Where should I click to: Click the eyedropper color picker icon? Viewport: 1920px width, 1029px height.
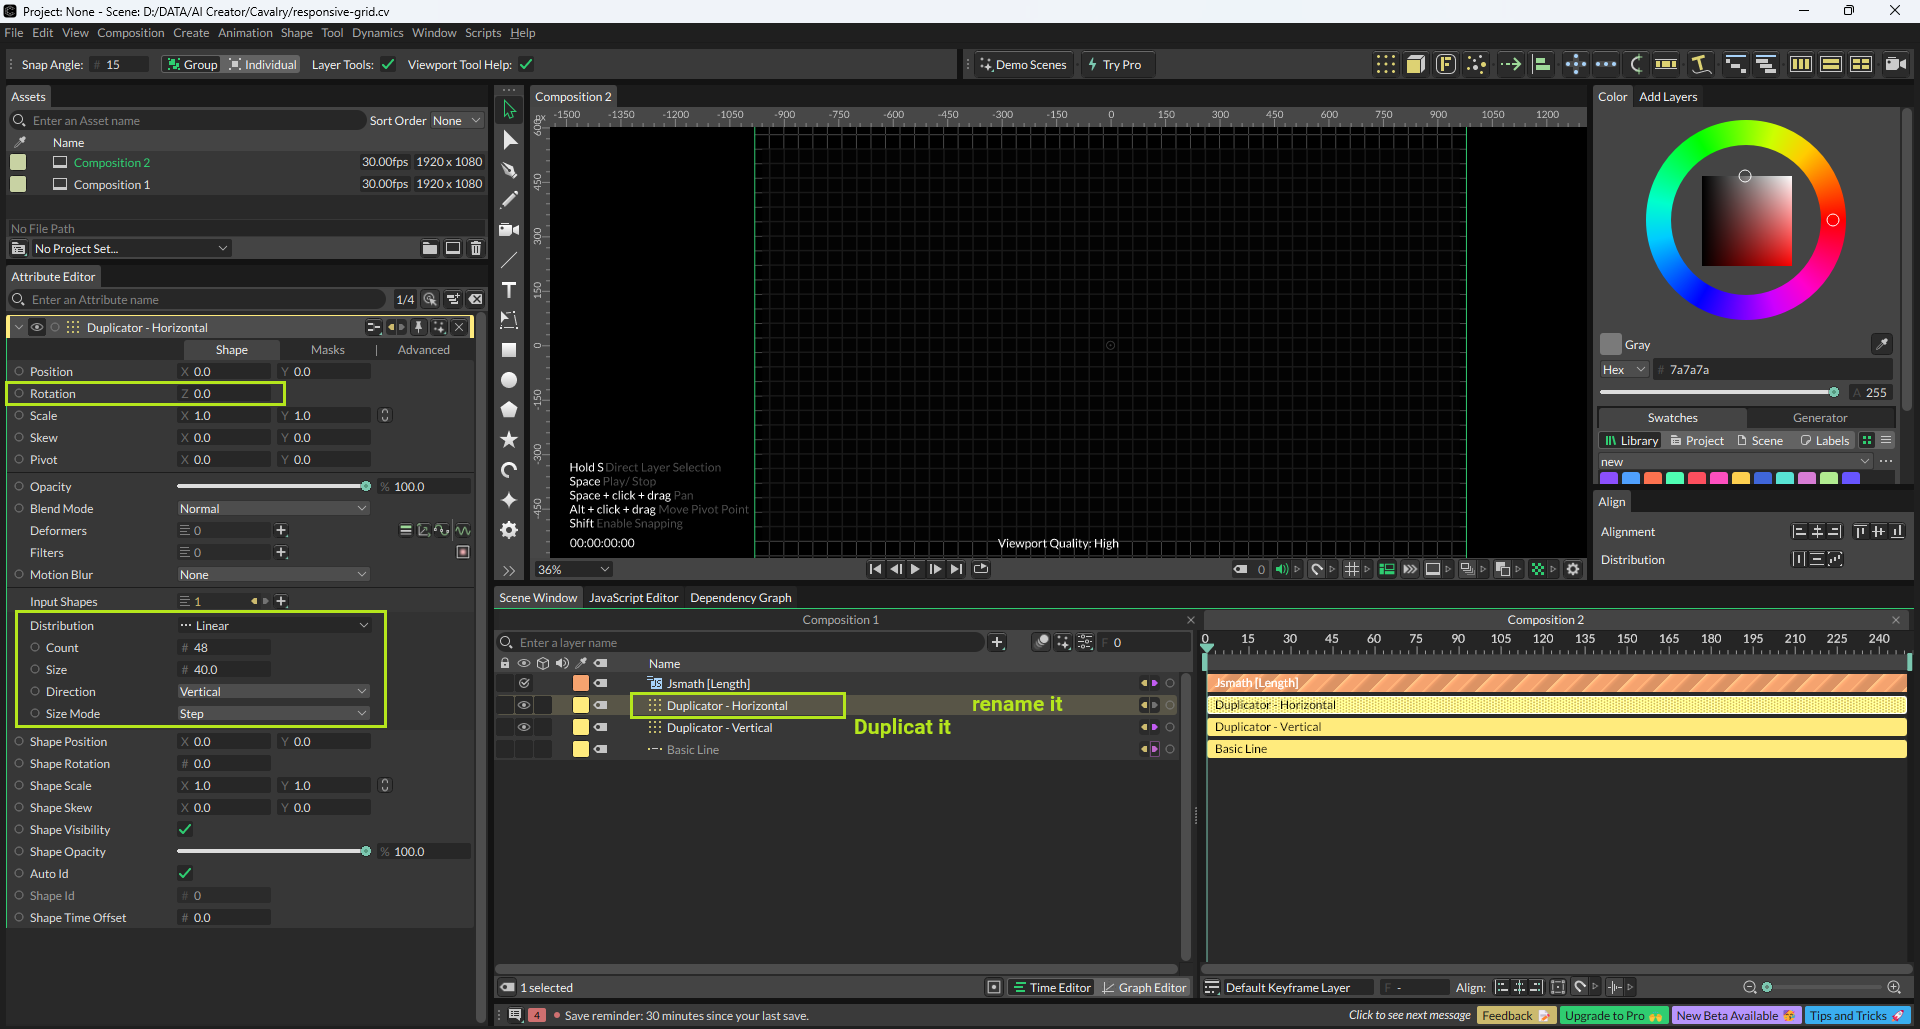coord(1881,344)
